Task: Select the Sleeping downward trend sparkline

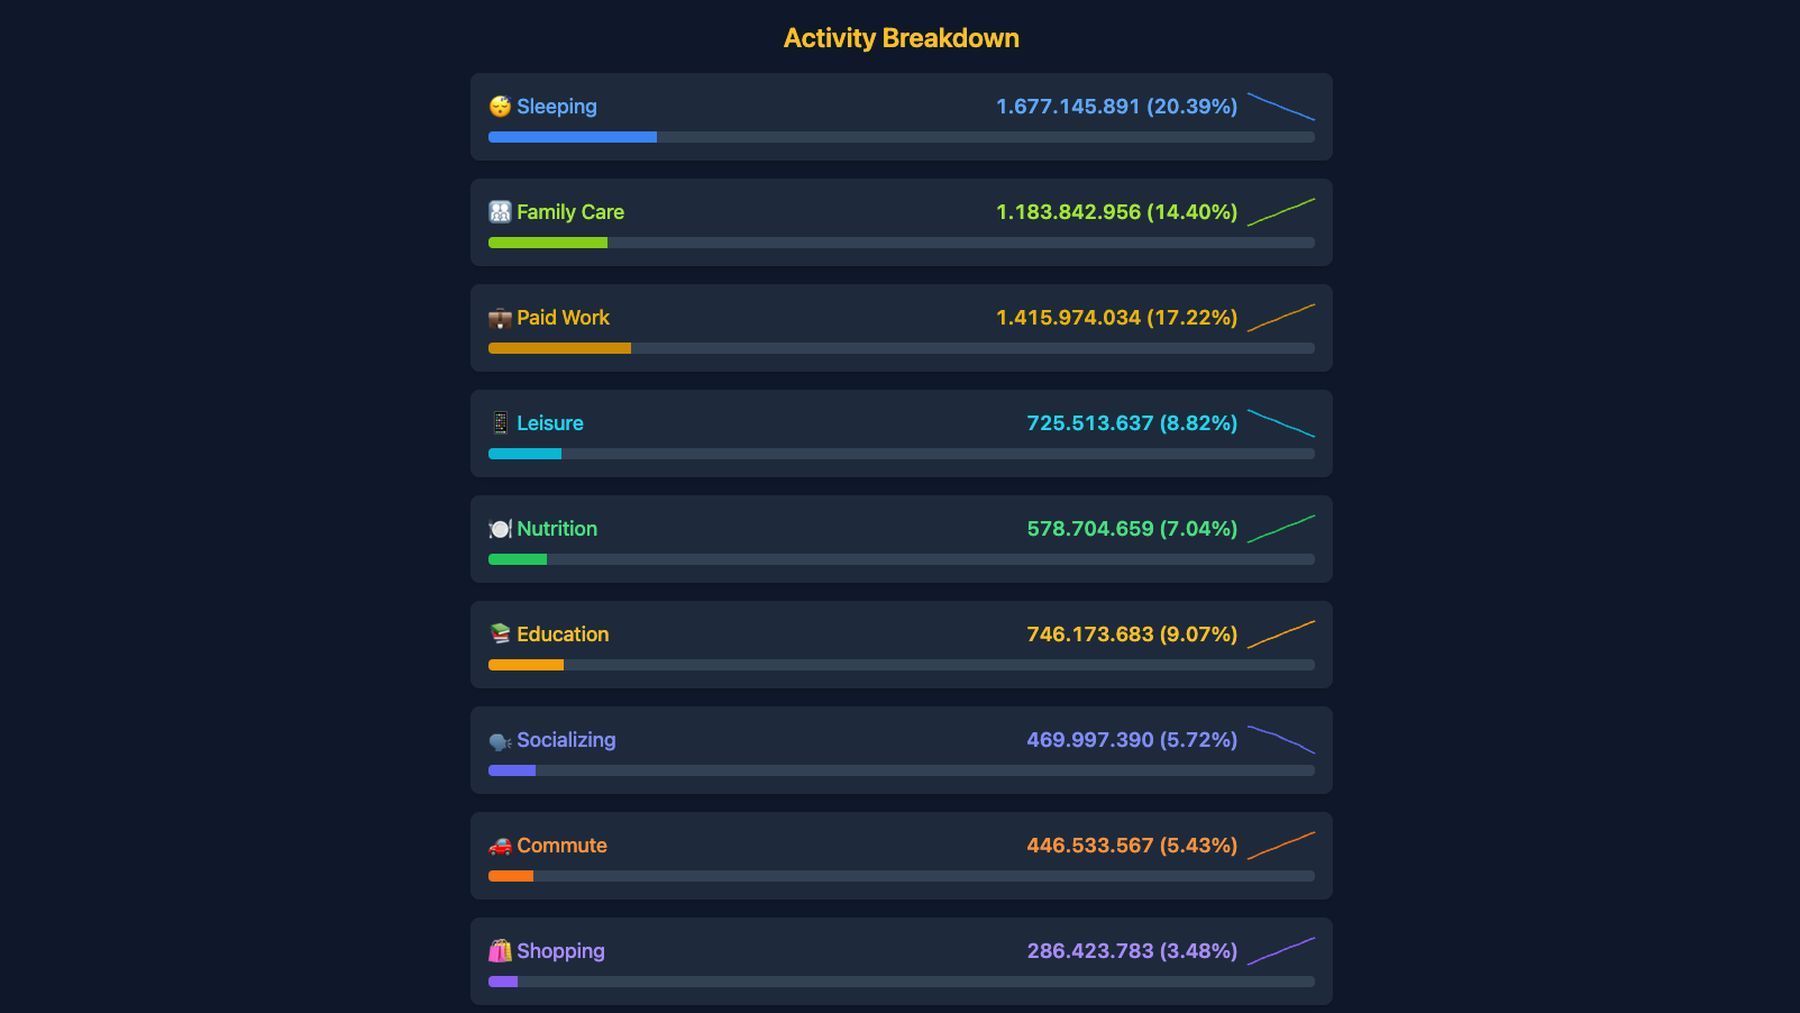Action: tap(1281, 107)
